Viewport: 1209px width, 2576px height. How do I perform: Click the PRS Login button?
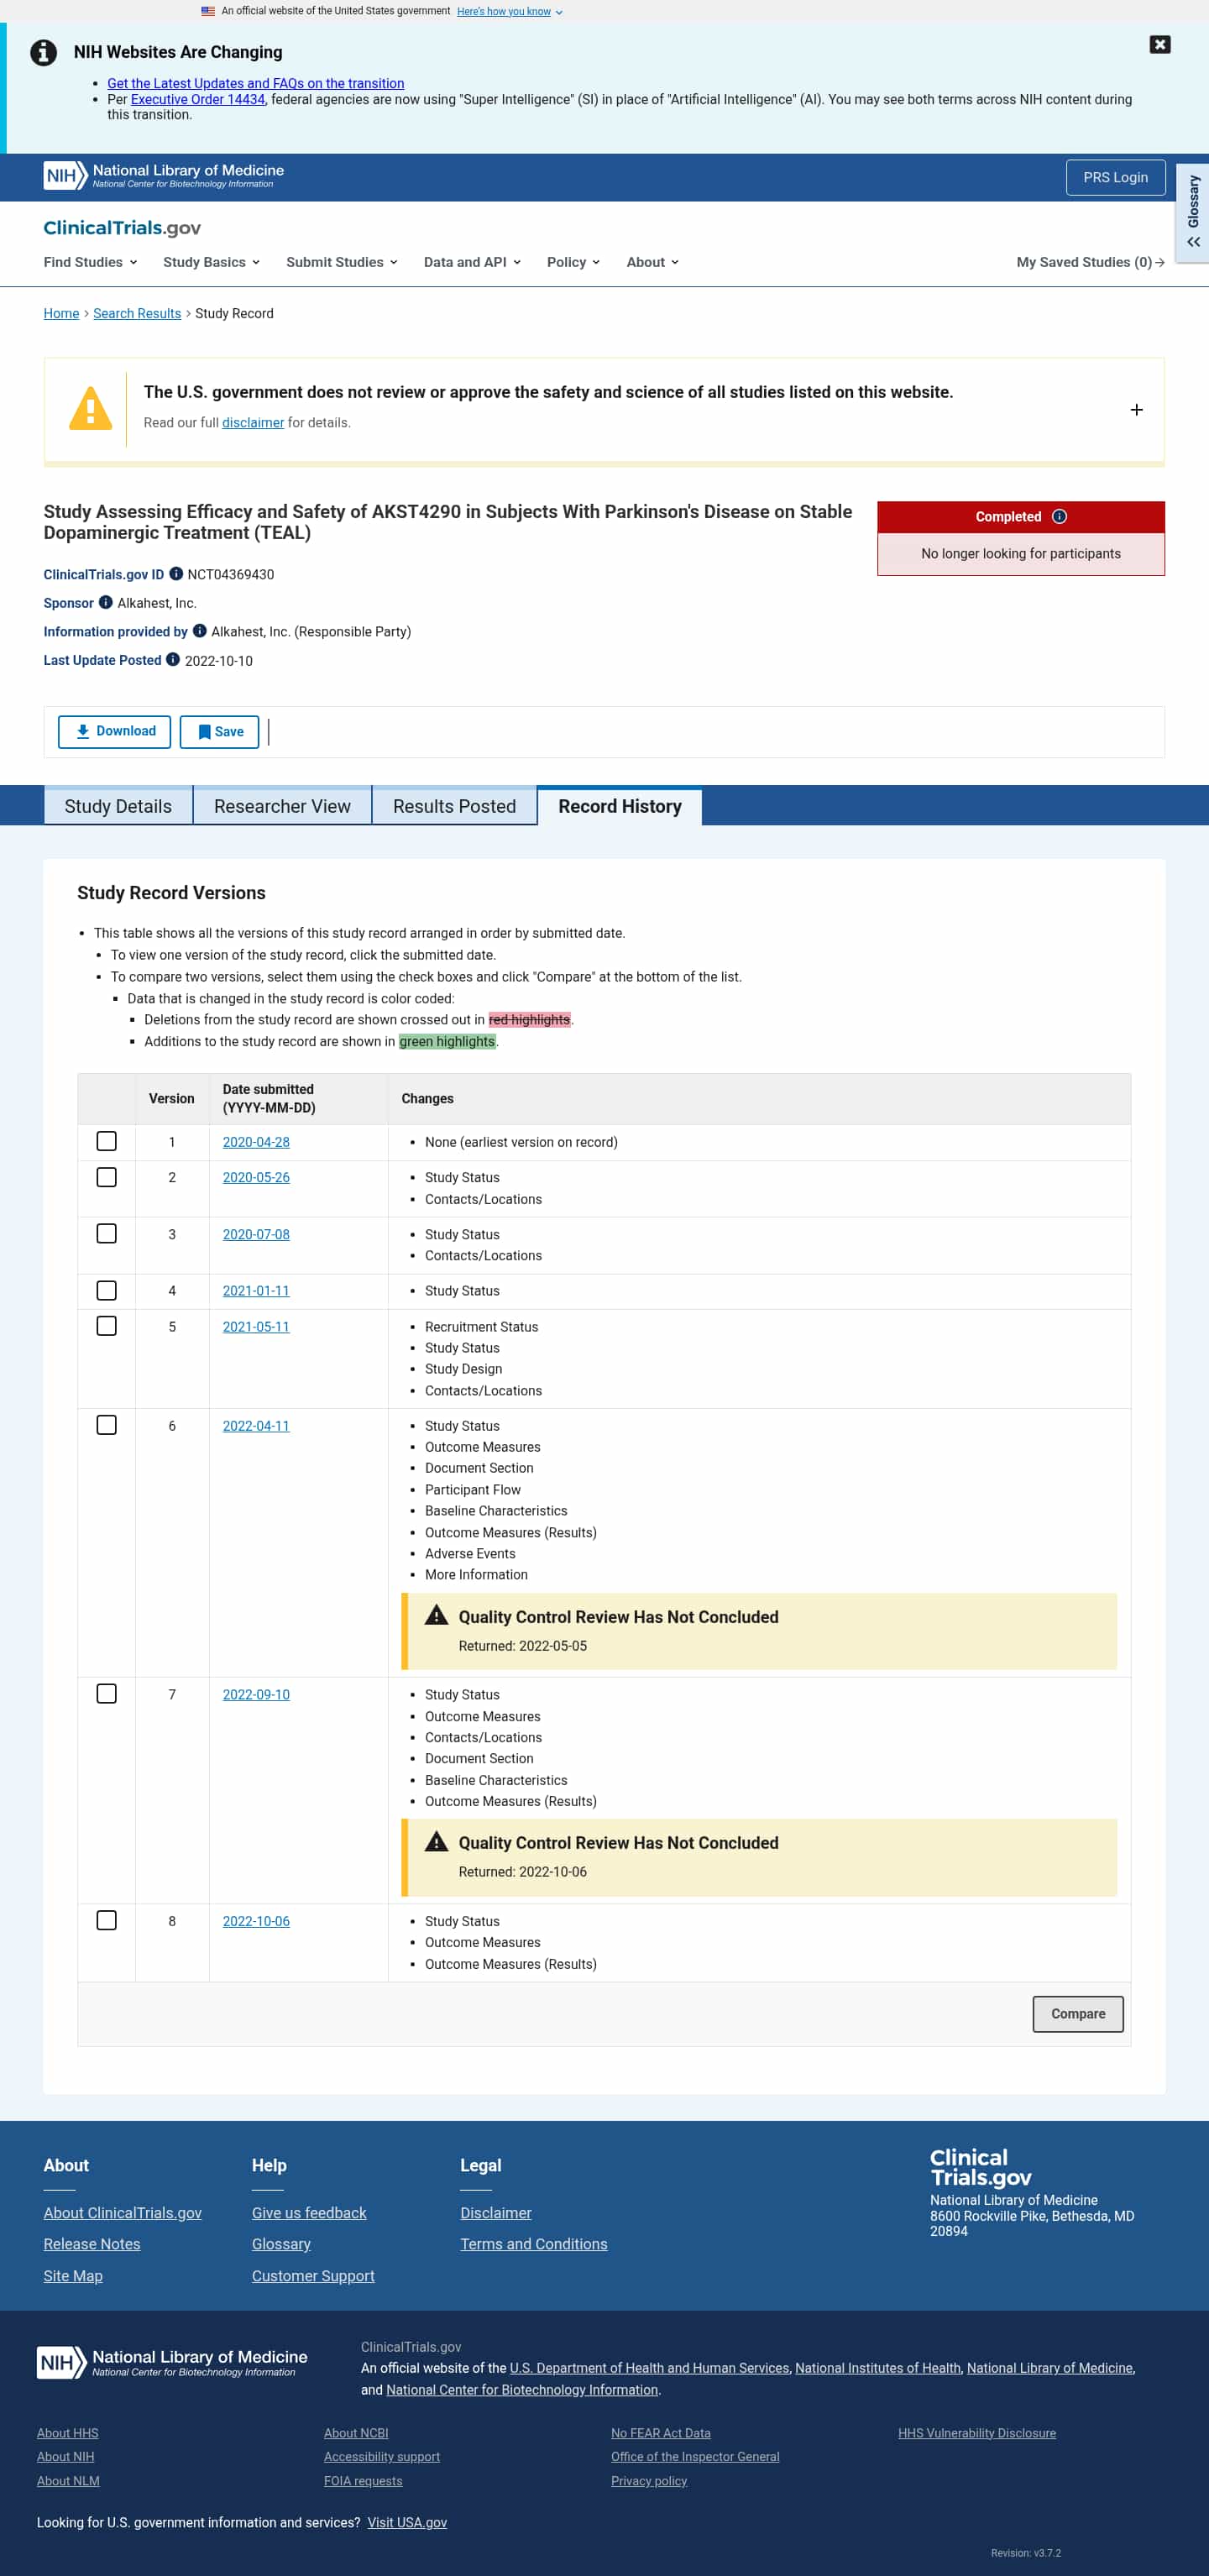pos(1115,177)
